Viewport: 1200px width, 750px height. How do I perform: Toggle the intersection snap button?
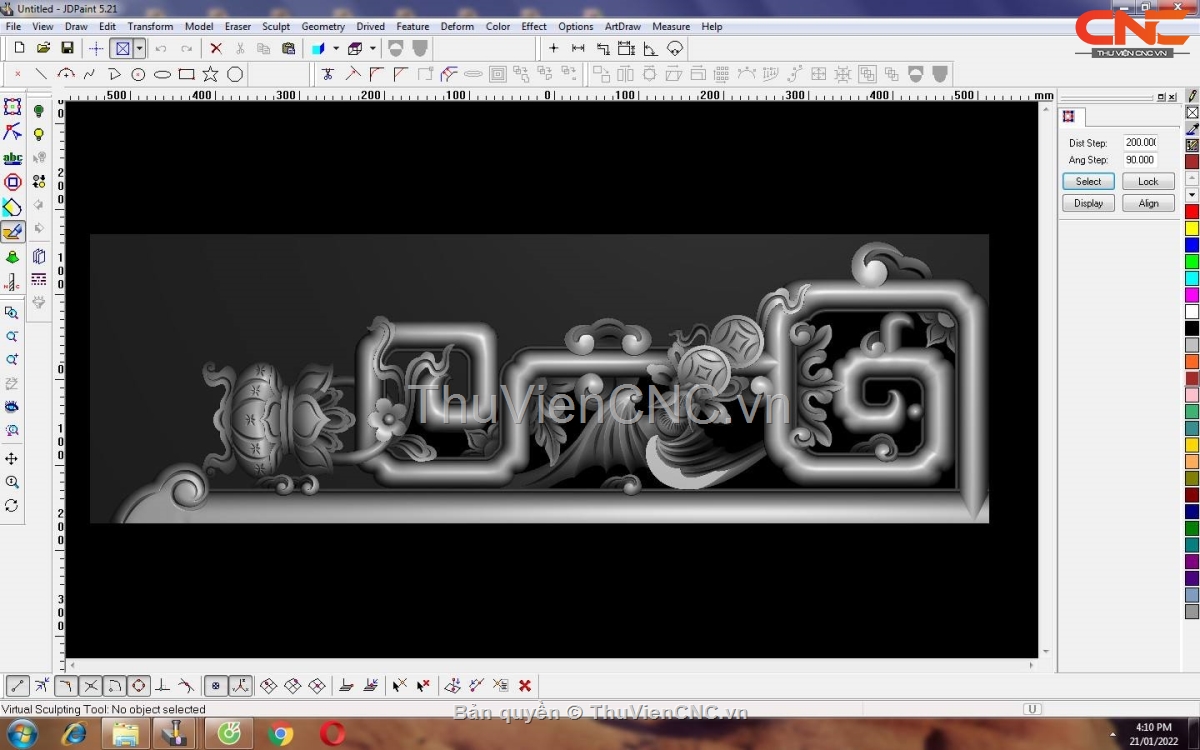[x=90, y=686]
